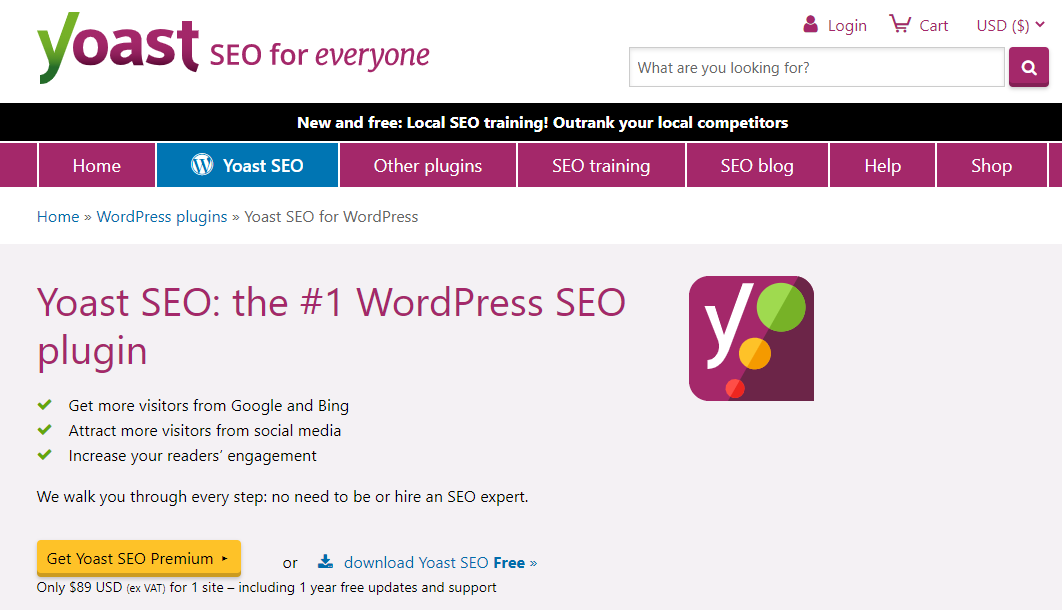Viewport: 1062px width, 610px height.
Task: Open the USD ($) currency dropdown
Action: 1010,26
